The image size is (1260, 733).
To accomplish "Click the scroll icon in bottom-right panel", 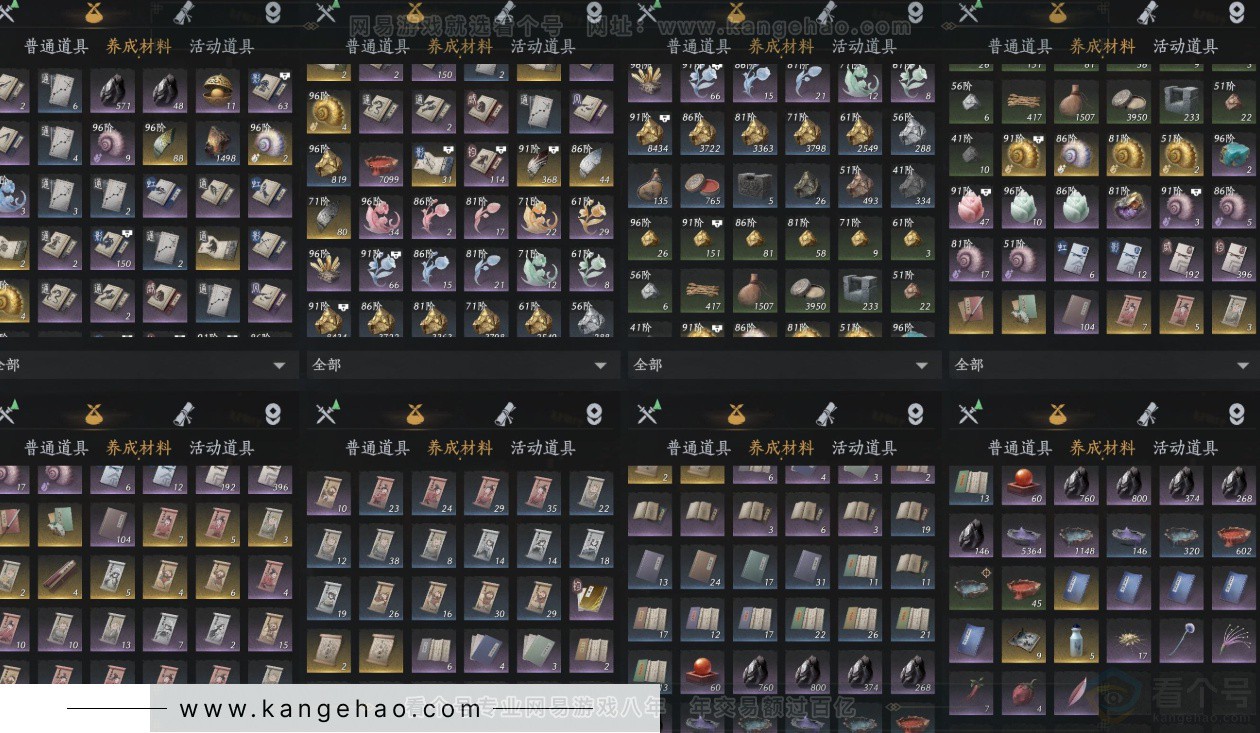I will point(1147,413).
